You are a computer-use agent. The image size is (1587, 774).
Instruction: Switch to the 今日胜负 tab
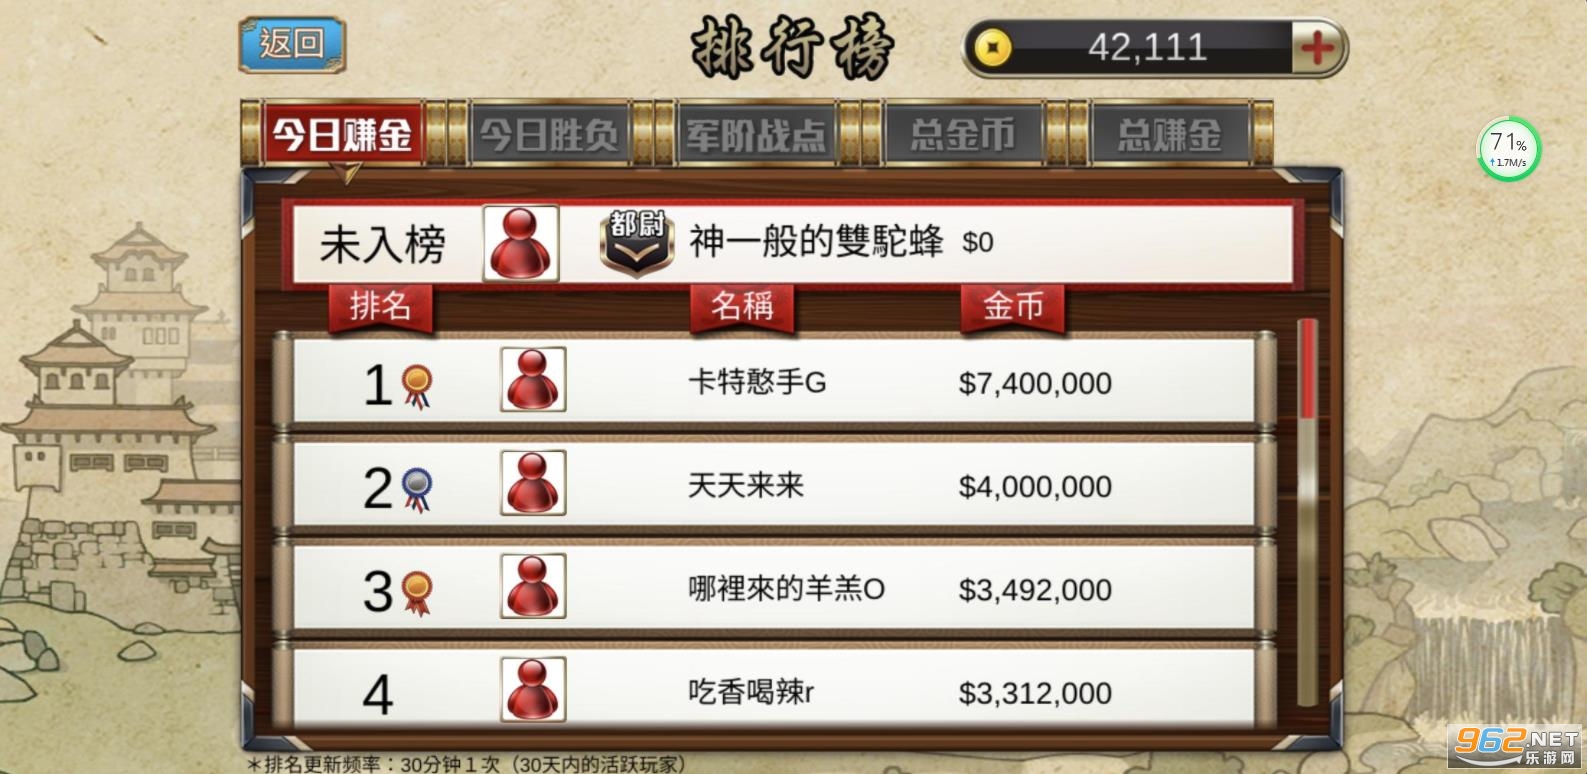click(548, 134)
